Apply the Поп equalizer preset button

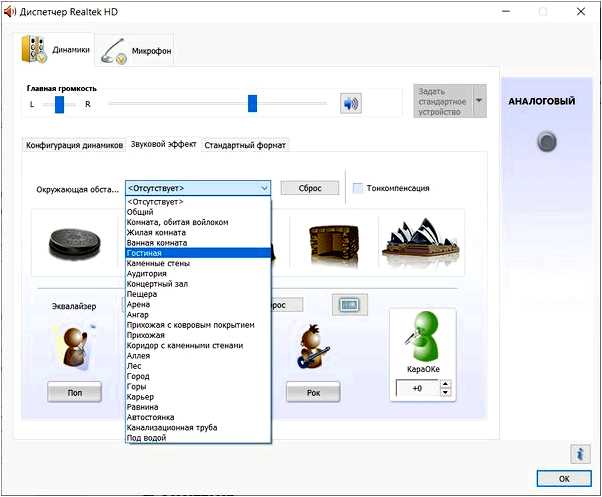click(x=74, y=392)
